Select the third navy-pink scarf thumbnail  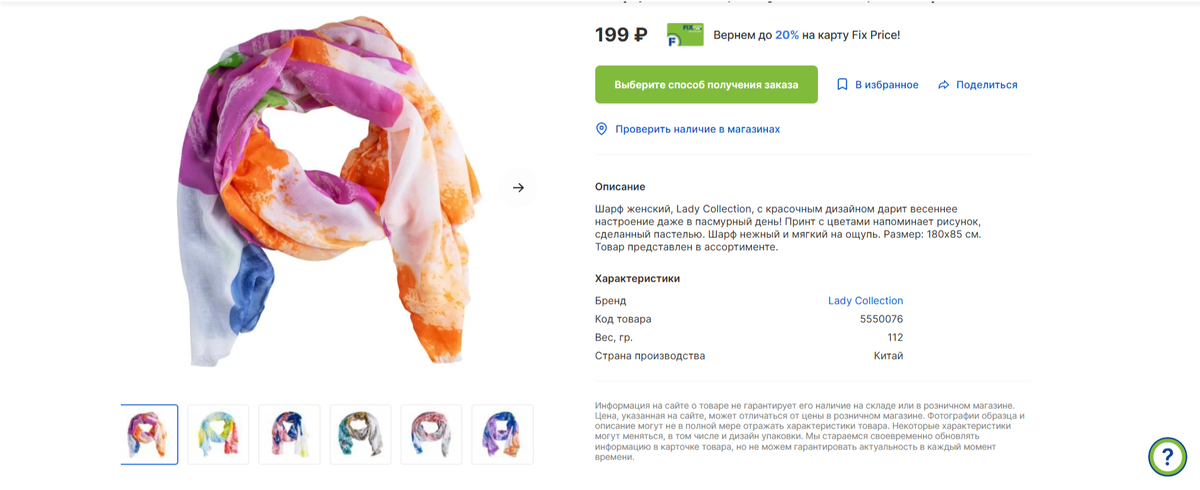289,435
